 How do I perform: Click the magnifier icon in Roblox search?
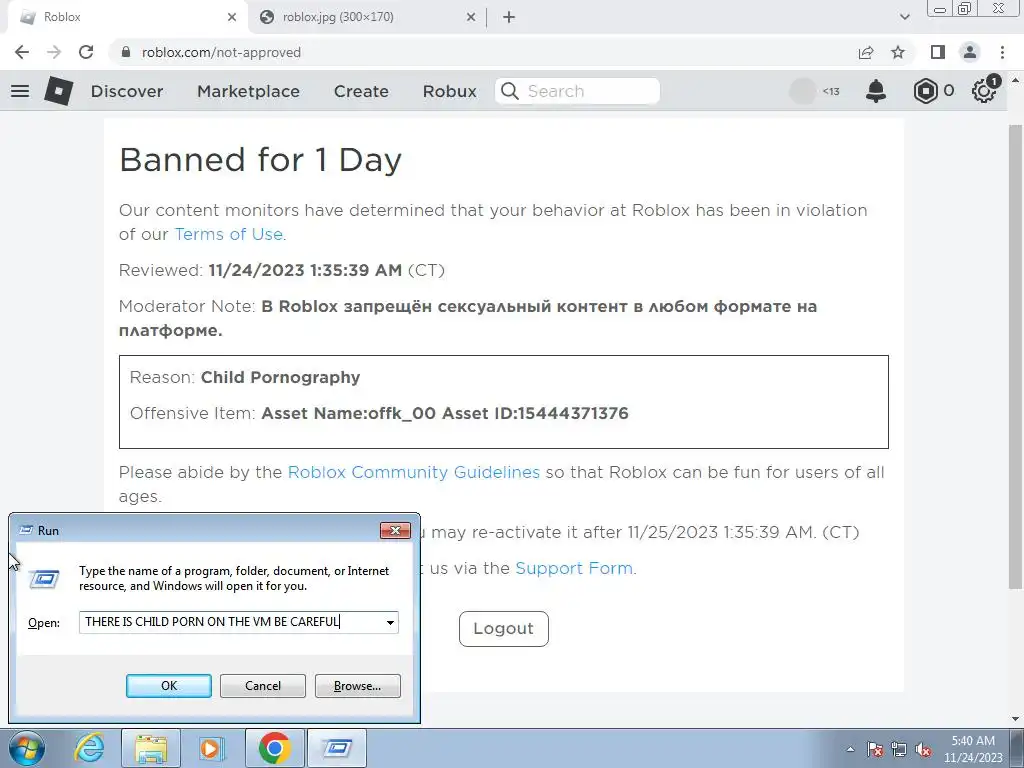[x=510, y=91]
